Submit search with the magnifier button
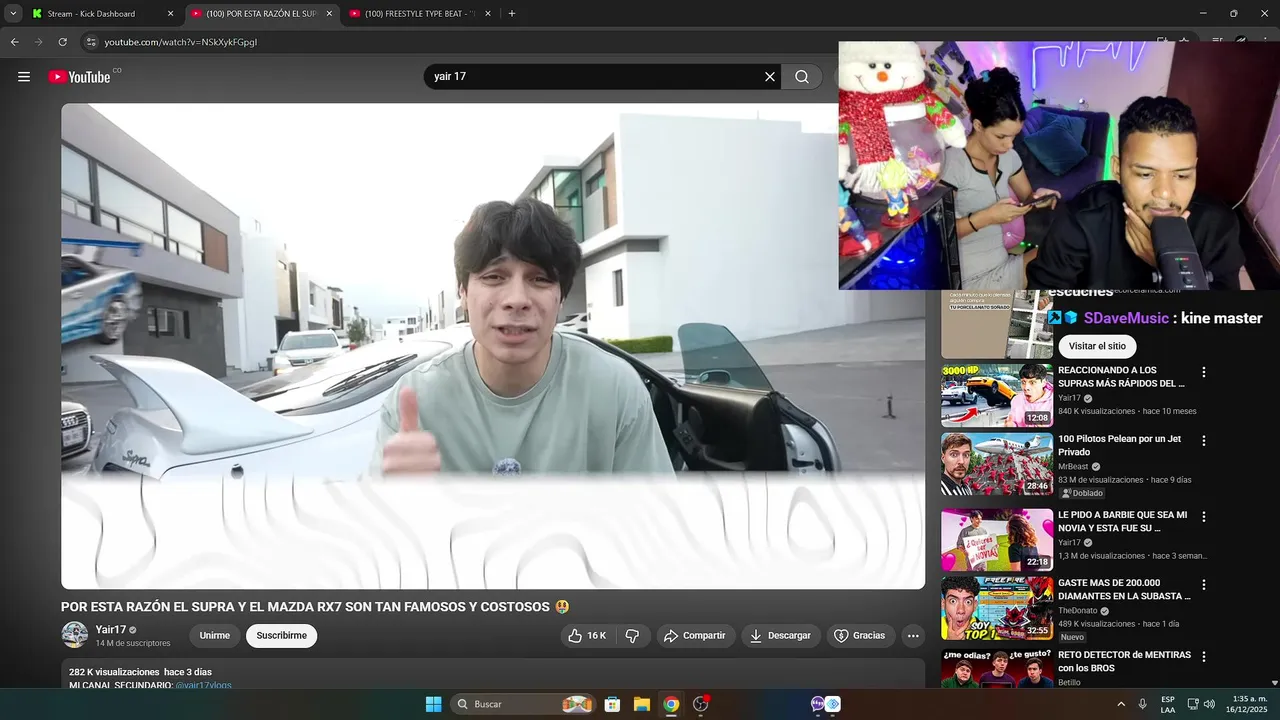1280x720 pixels. coord(802,77)
